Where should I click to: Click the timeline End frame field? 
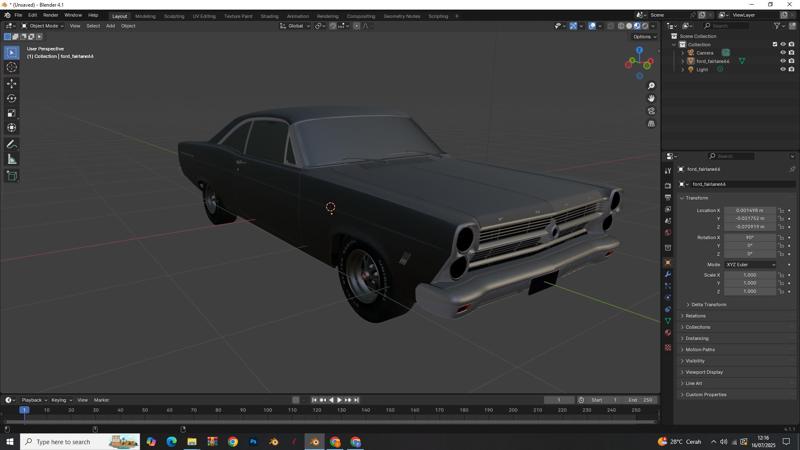pos(641,400)
